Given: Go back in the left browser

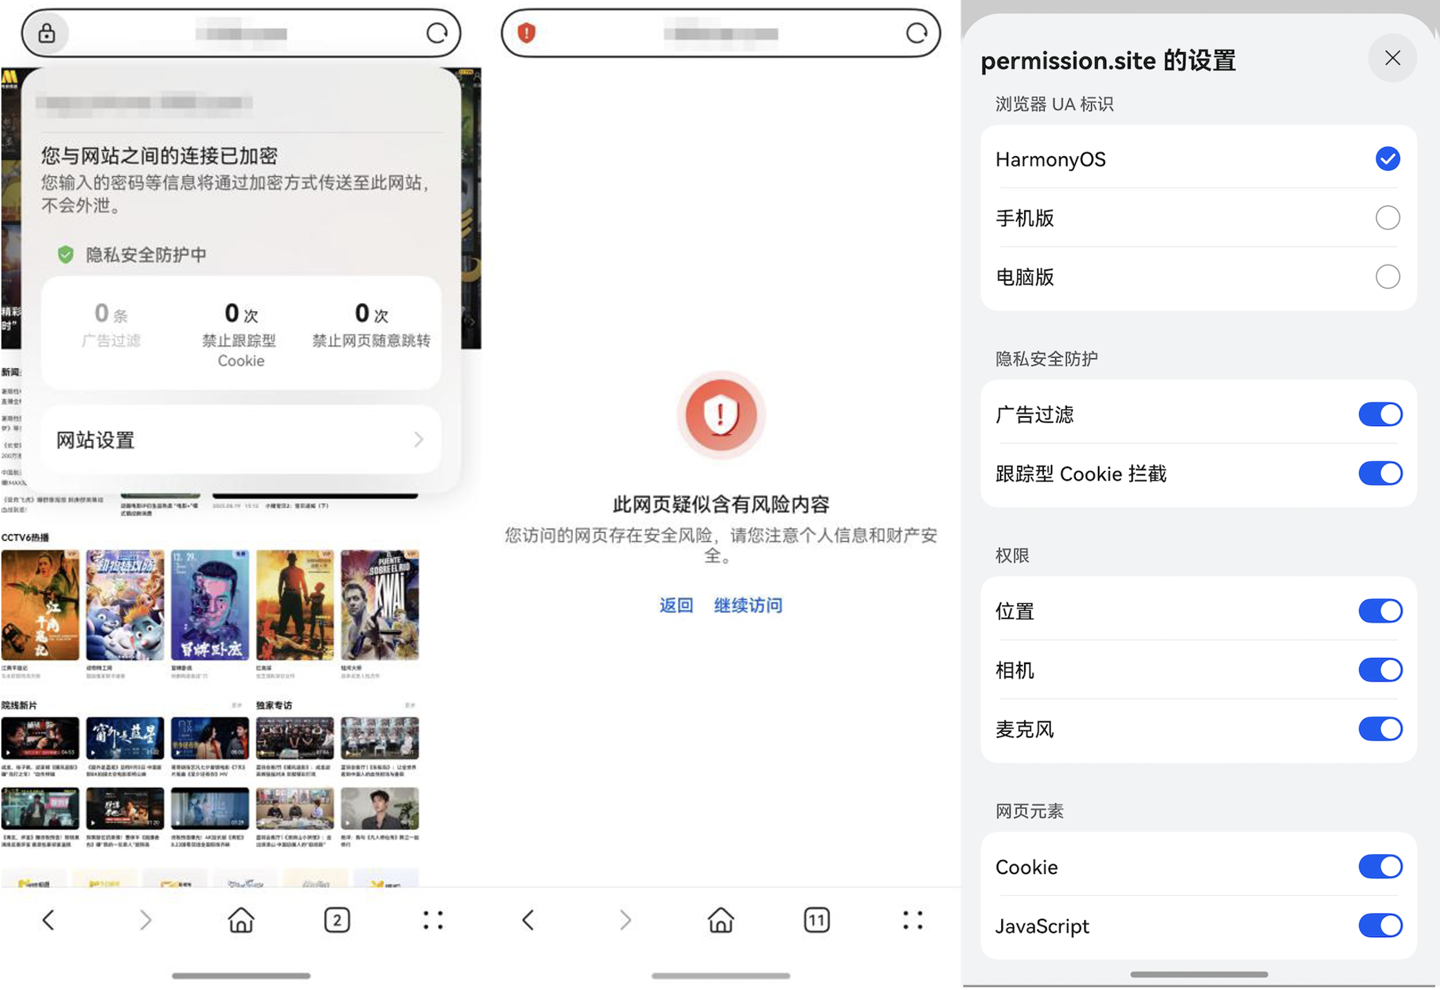Looking at the screenshot, I should tap(48, 920).
